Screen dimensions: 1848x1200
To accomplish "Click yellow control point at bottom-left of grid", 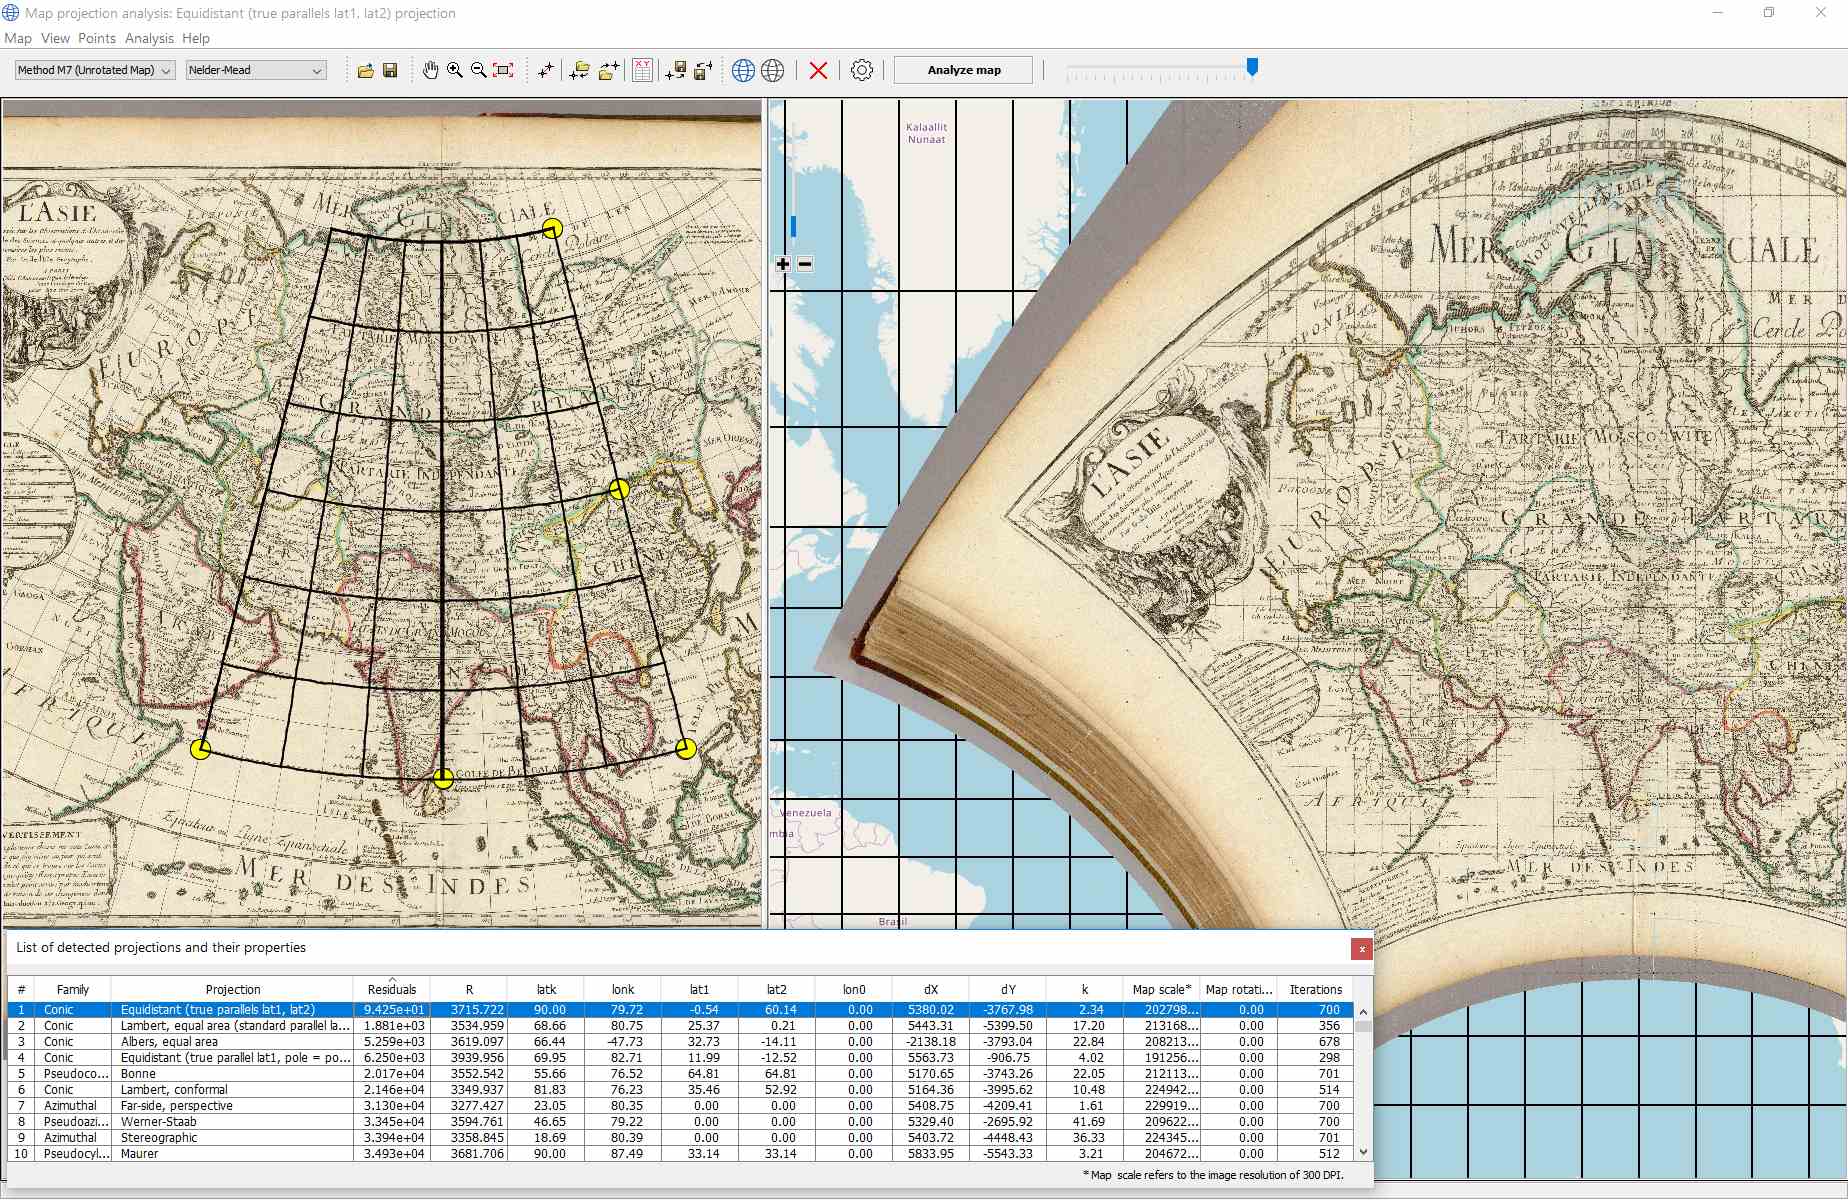I will (x=200, y=749).
